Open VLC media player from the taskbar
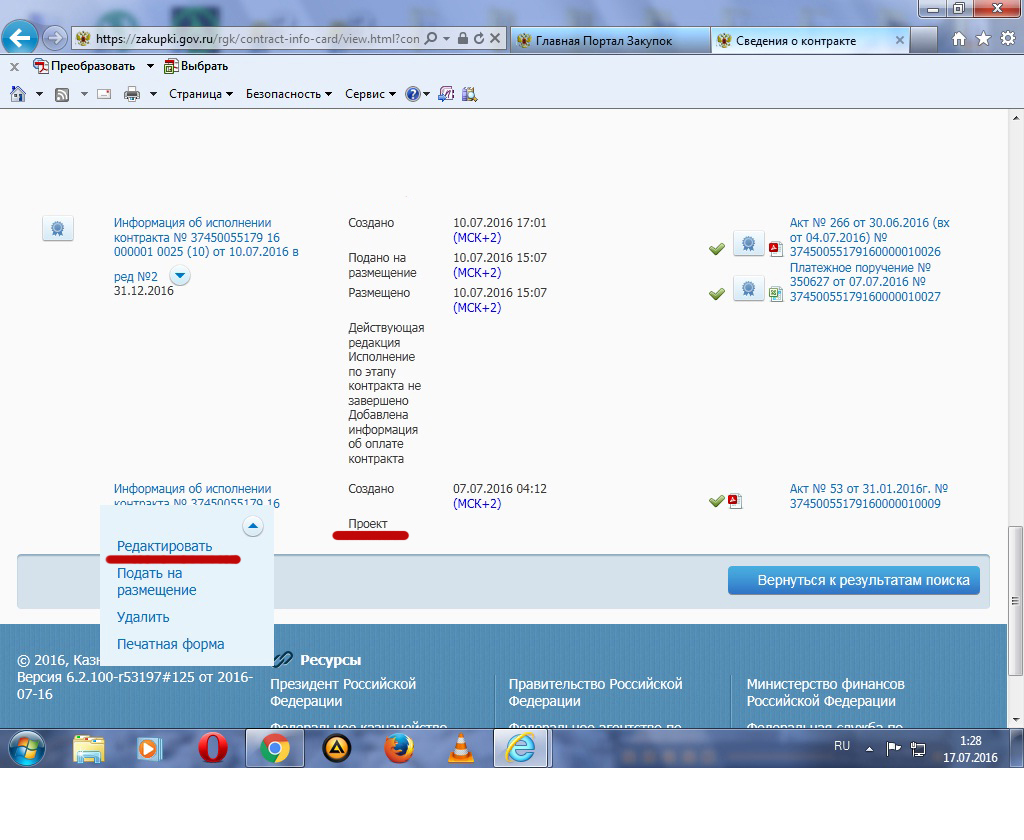The width and height of the screenshot is (1024, 840). click(x=461, y=748)
